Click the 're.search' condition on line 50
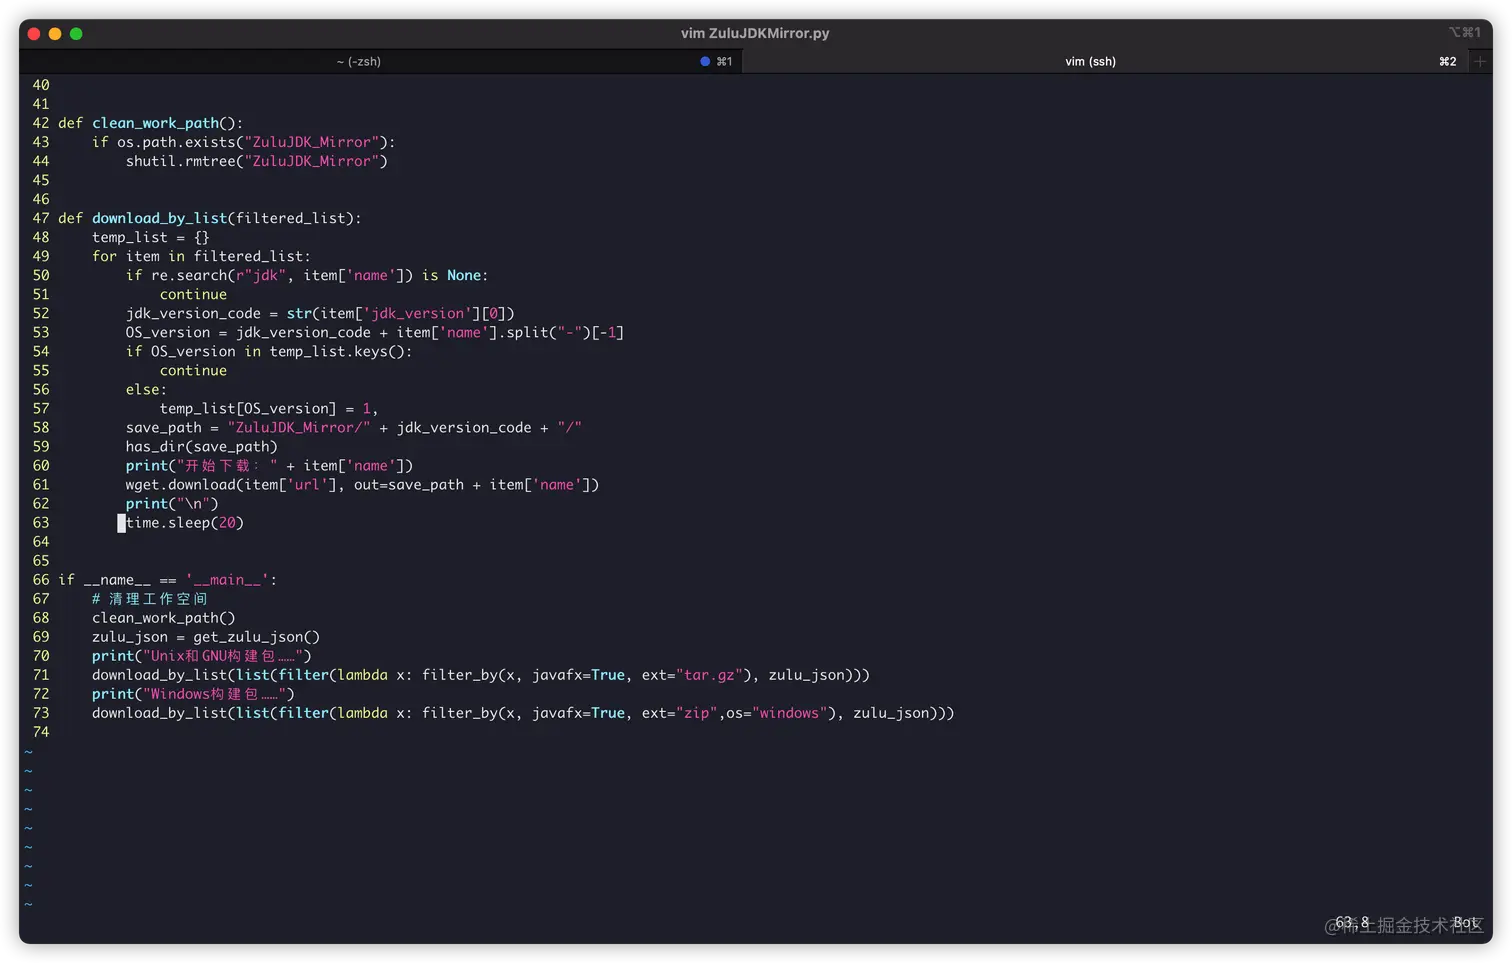1512x963 pixels. [307, 275]
